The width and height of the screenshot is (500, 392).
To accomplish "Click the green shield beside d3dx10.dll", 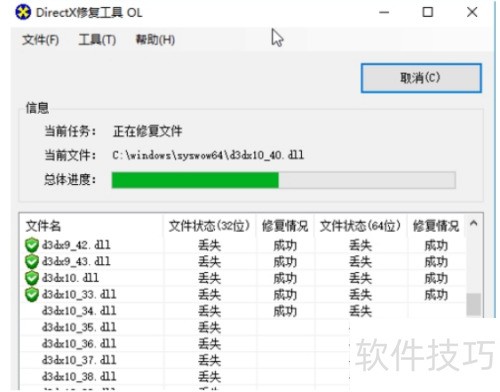I will 32,278.
